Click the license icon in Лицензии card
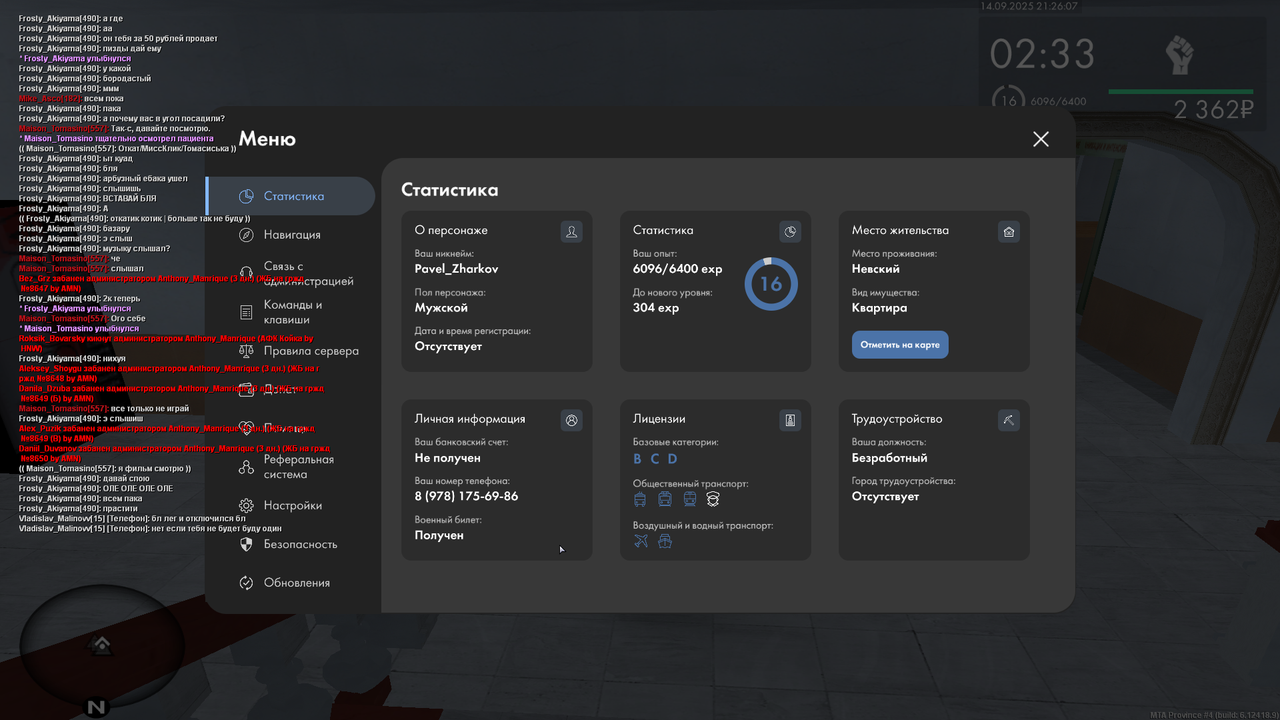Screen dimensions: 1280x720 coord(790,420)
